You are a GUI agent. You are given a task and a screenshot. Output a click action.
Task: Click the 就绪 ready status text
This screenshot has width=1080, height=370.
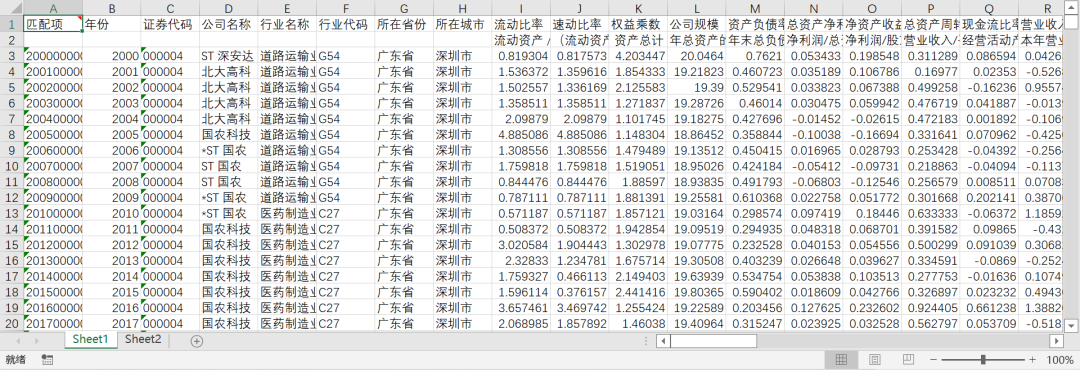coord(15,360)
